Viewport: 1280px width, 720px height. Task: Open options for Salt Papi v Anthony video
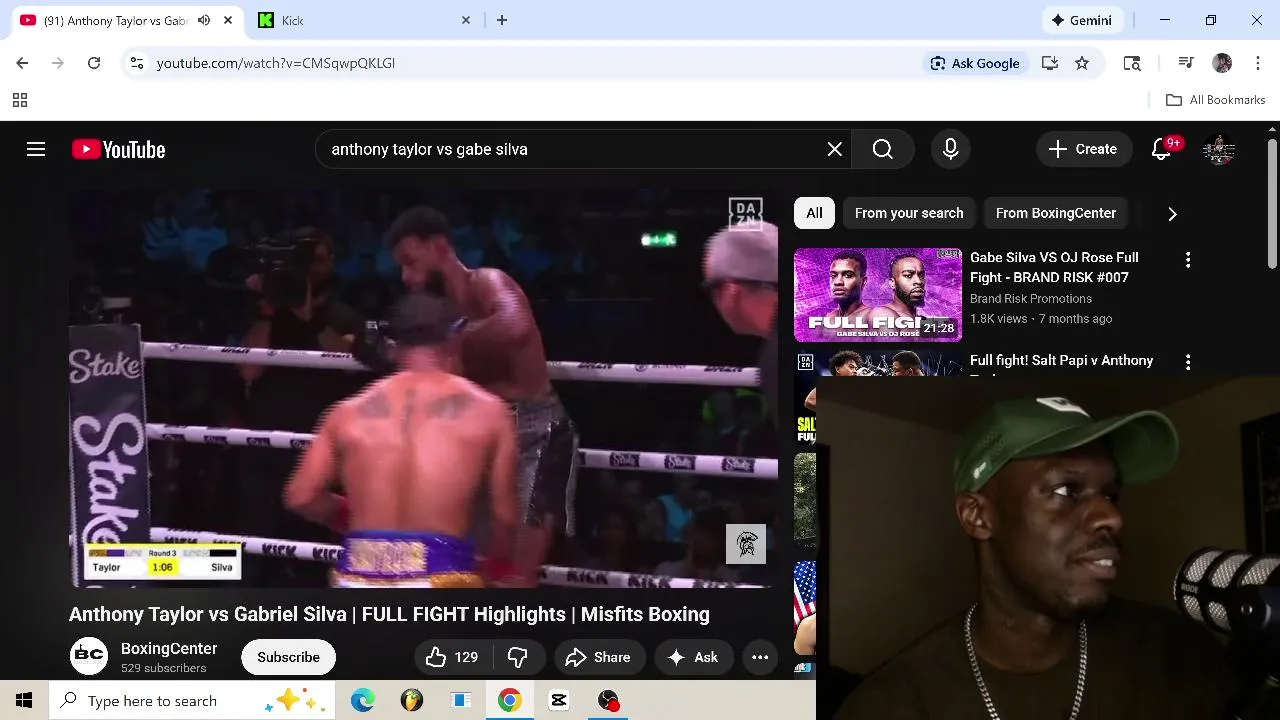1188,363
